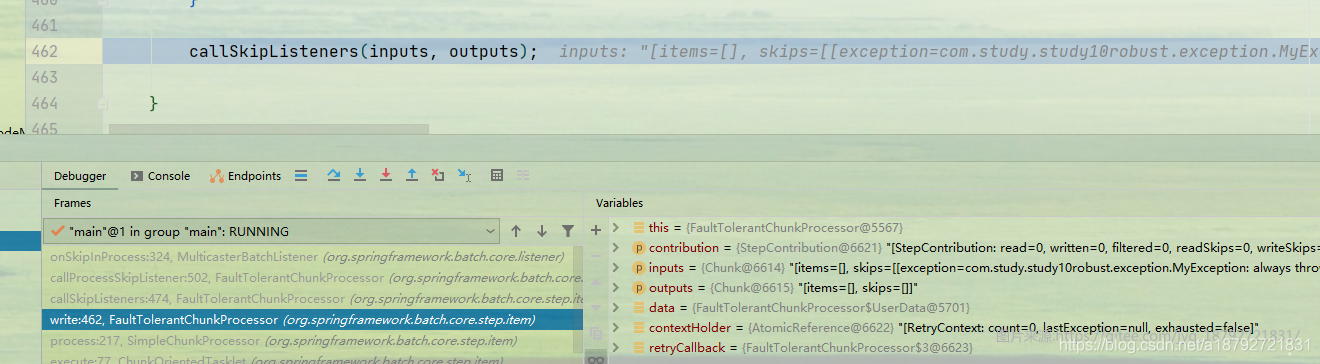
Task: Click the Variables panel header
Action: click(619, 203)
